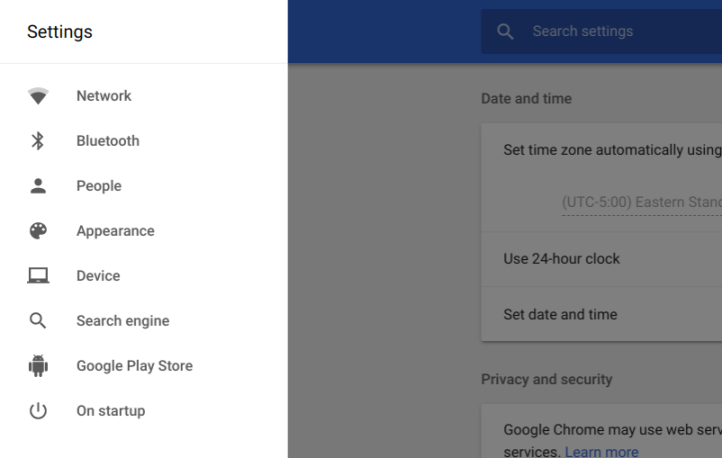Viewport: 722px width, 458px height.
Task: Navigate to the People label in the sidebar
Action: (x=99, y=186)
